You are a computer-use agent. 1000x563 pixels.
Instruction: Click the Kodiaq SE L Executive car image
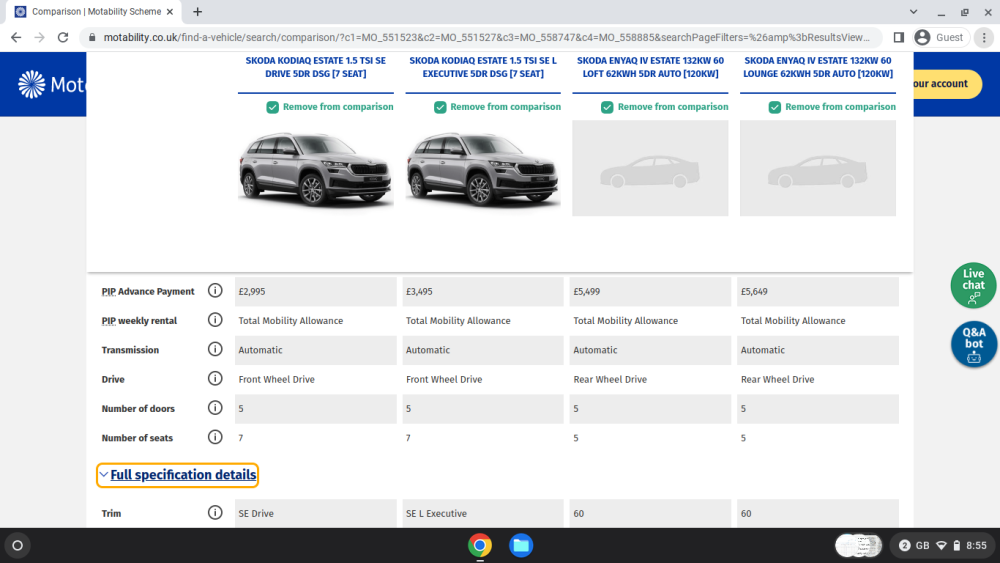point(483,169)
